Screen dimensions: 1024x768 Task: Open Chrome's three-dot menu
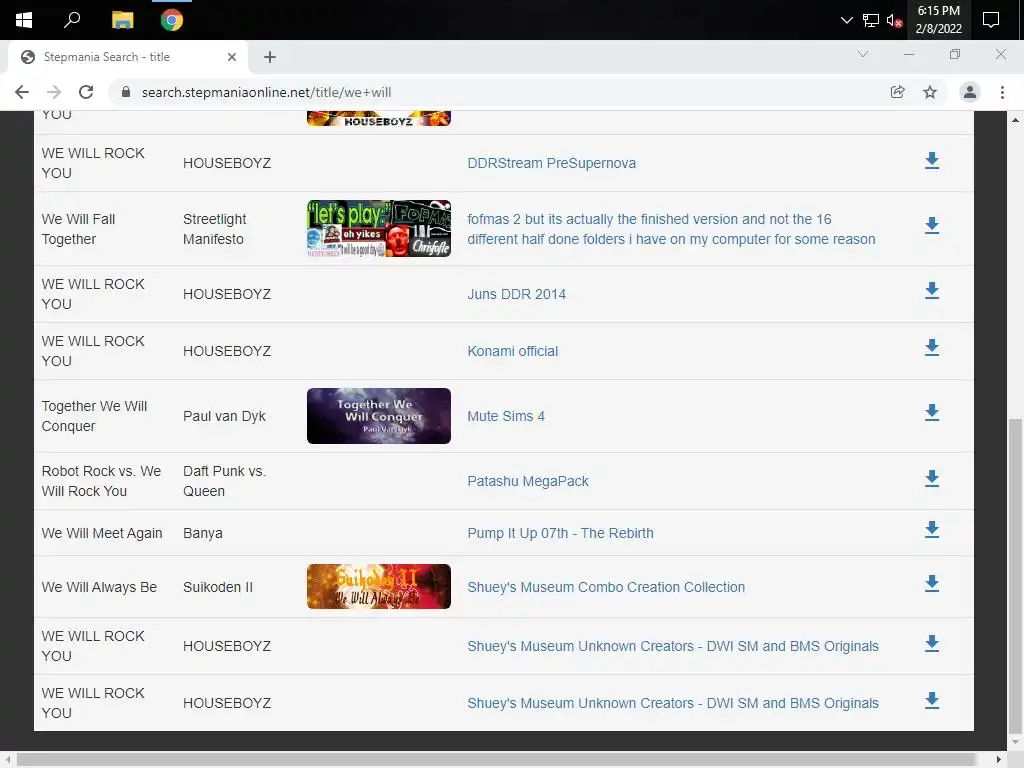1002,92
